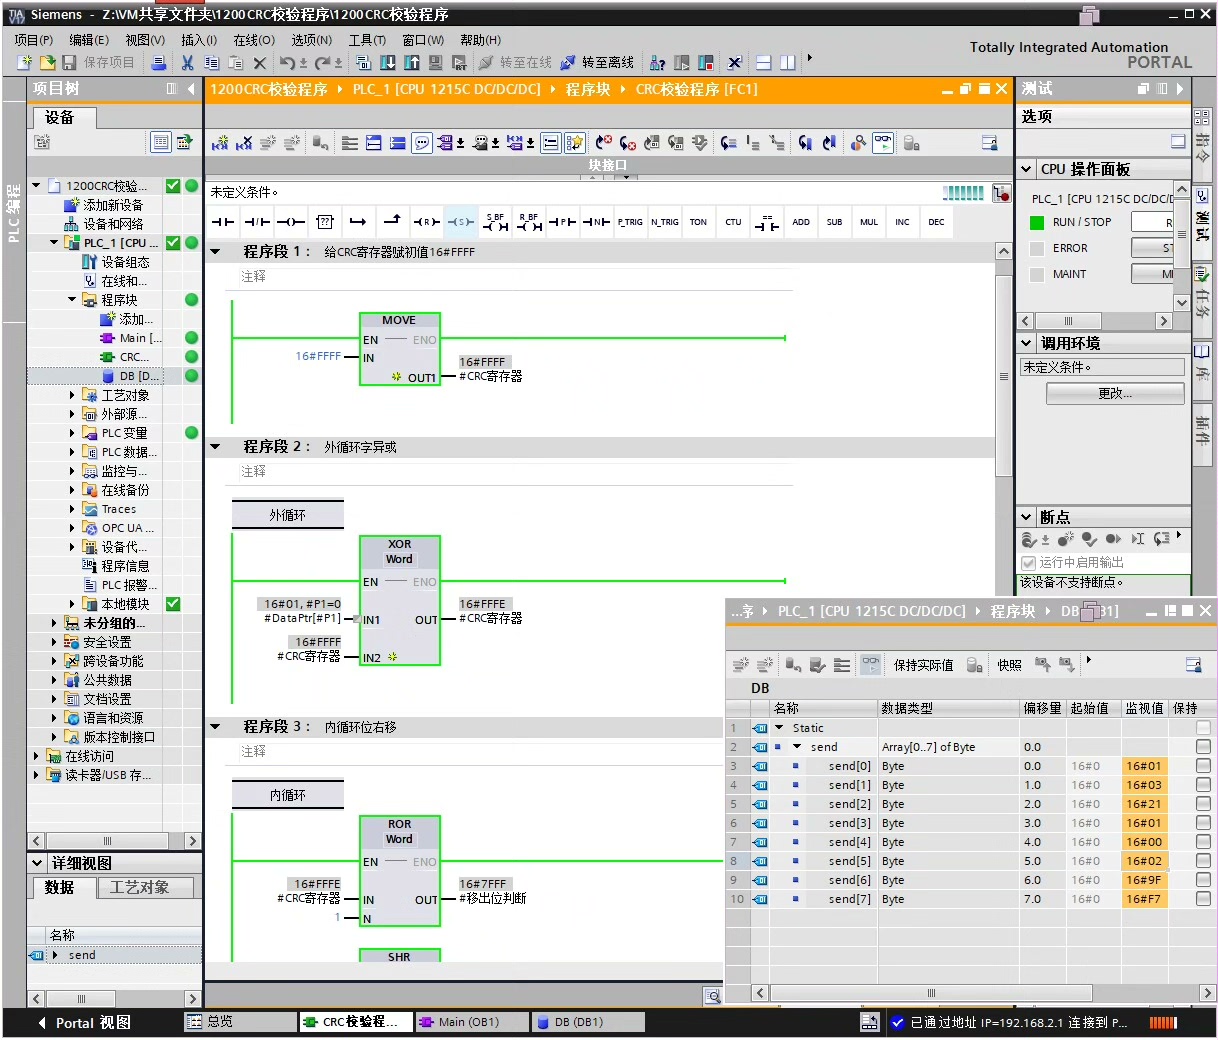The width and height of the screenshot is (1218, 1040).
Task: Open the 项目(P) menu
Action: click(x=34, y=40)
